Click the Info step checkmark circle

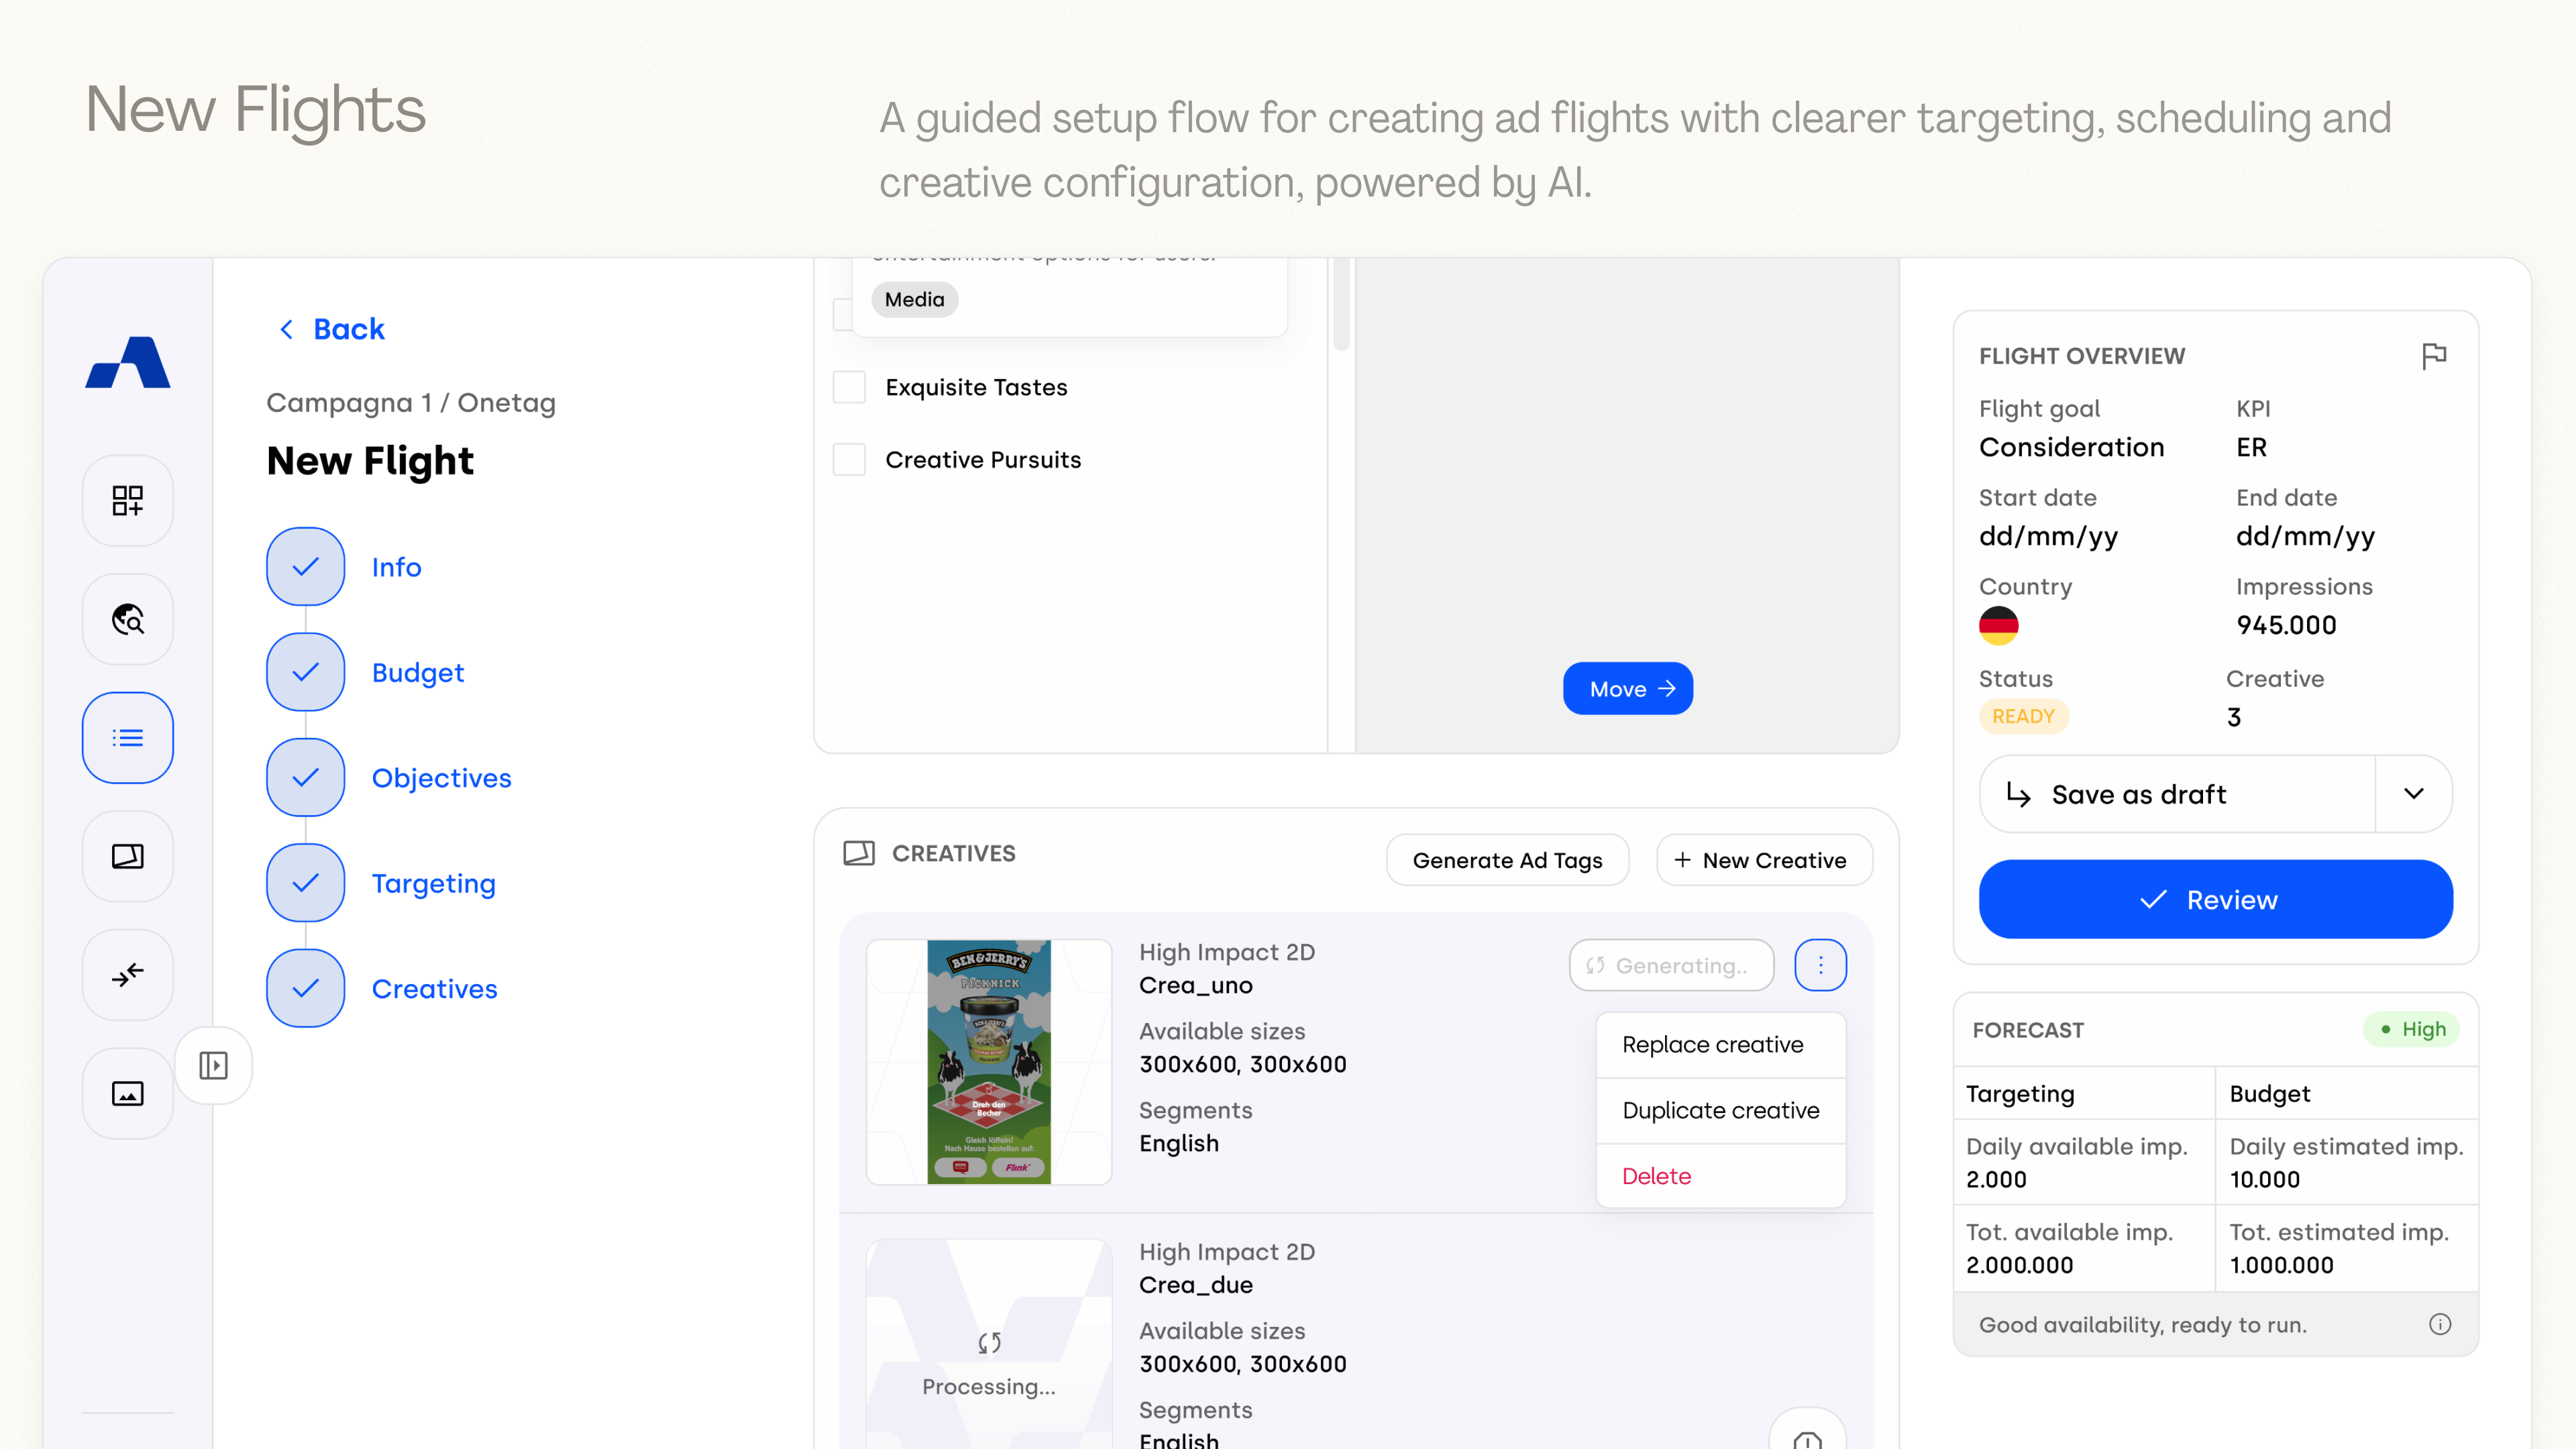306,567
